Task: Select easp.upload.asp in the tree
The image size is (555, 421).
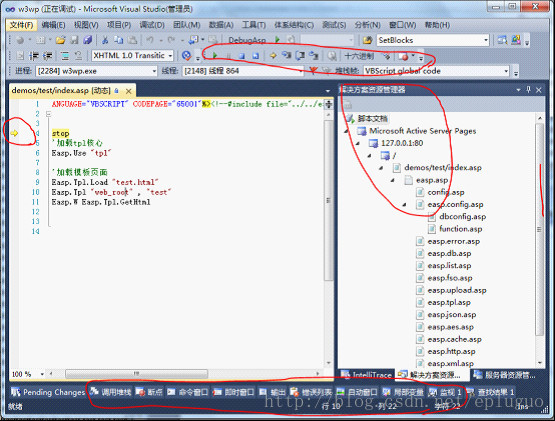Action: point(457,290)
